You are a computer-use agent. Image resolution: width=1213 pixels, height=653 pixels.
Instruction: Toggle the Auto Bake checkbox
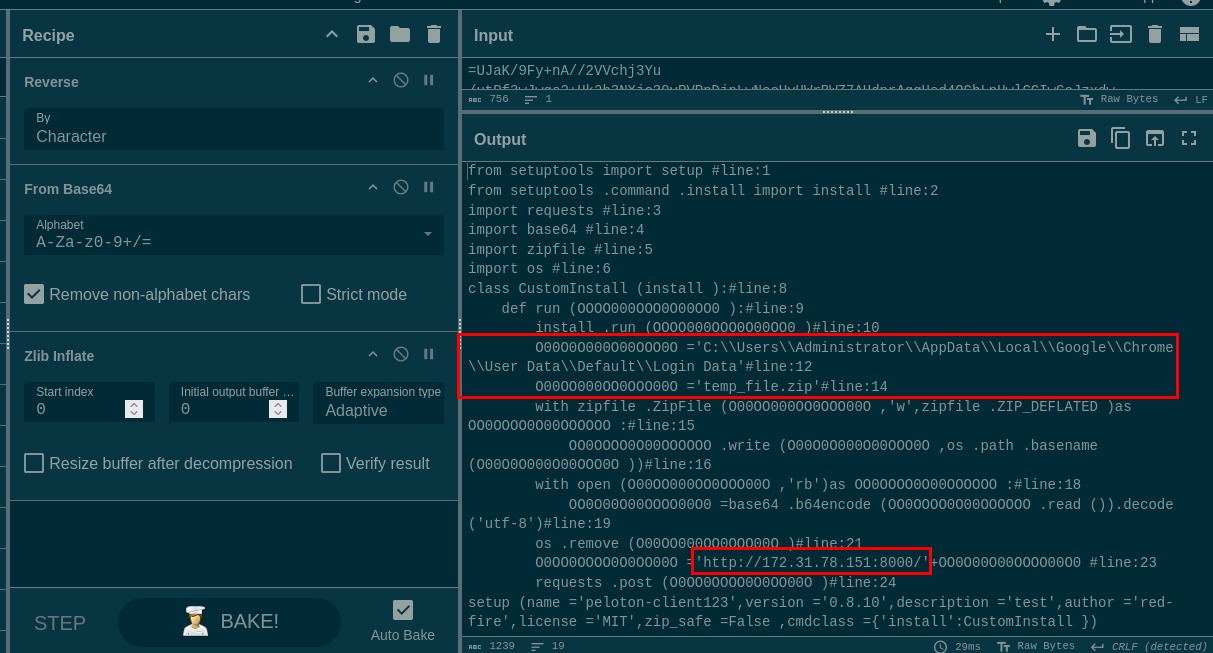click(x=403, y=610)
